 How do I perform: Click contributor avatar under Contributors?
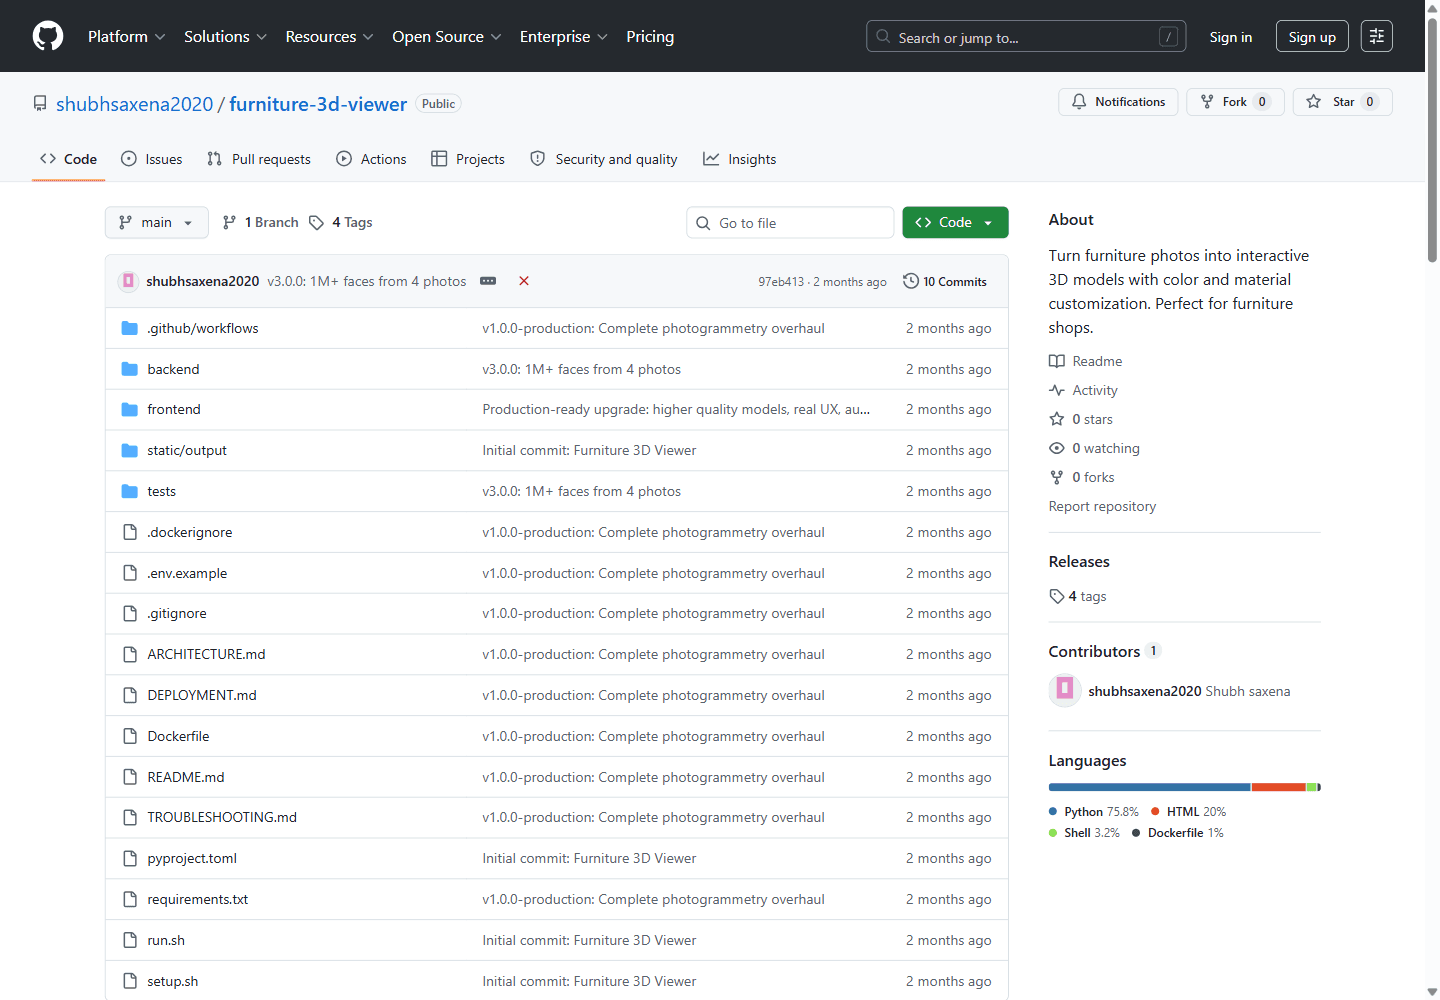click(x=1065, y=690)
